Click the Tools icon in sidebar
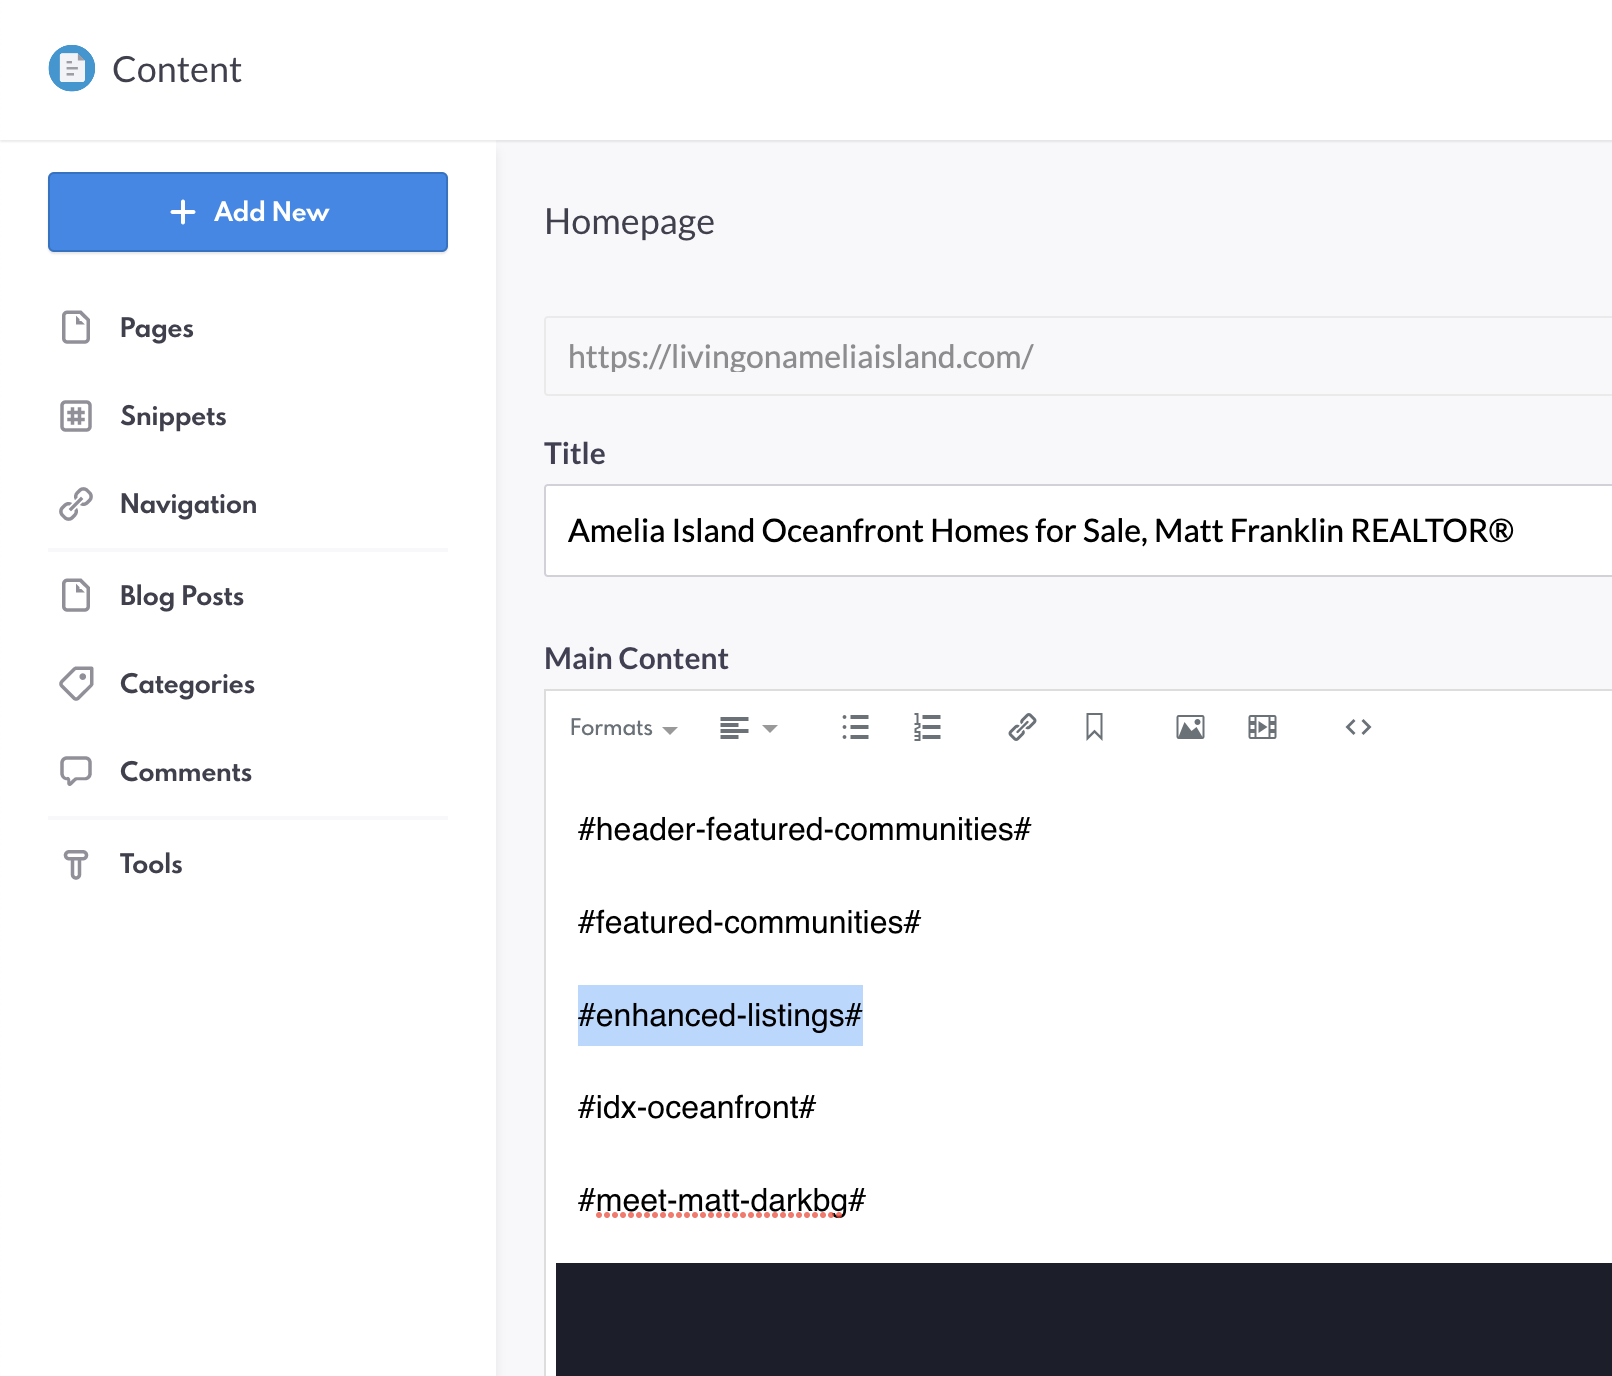Image resolution: width=1612 pixels, height=1376 pixels. coord(76,864)
